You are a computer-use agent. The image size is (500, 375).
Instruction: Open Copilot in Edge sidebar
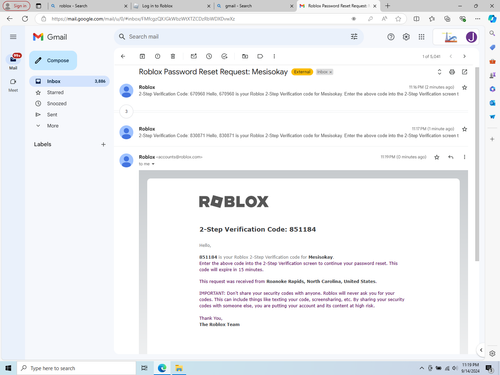coord(492,19)
